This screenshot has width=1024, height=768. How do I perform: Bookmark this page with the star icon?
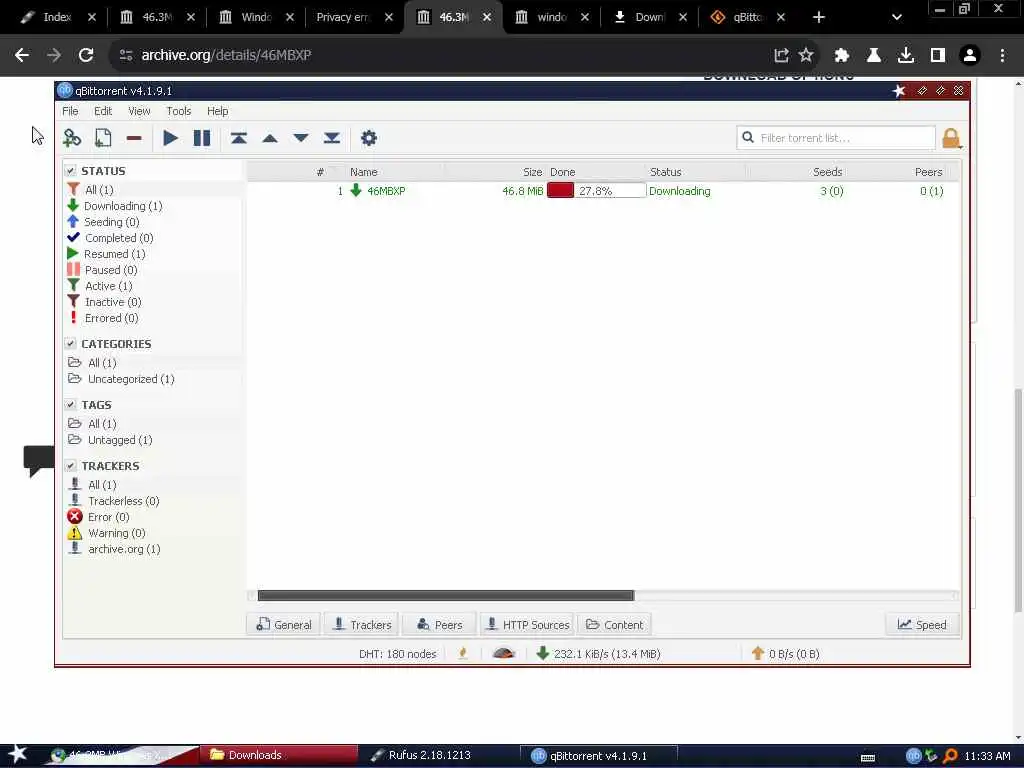coord(806,55)
